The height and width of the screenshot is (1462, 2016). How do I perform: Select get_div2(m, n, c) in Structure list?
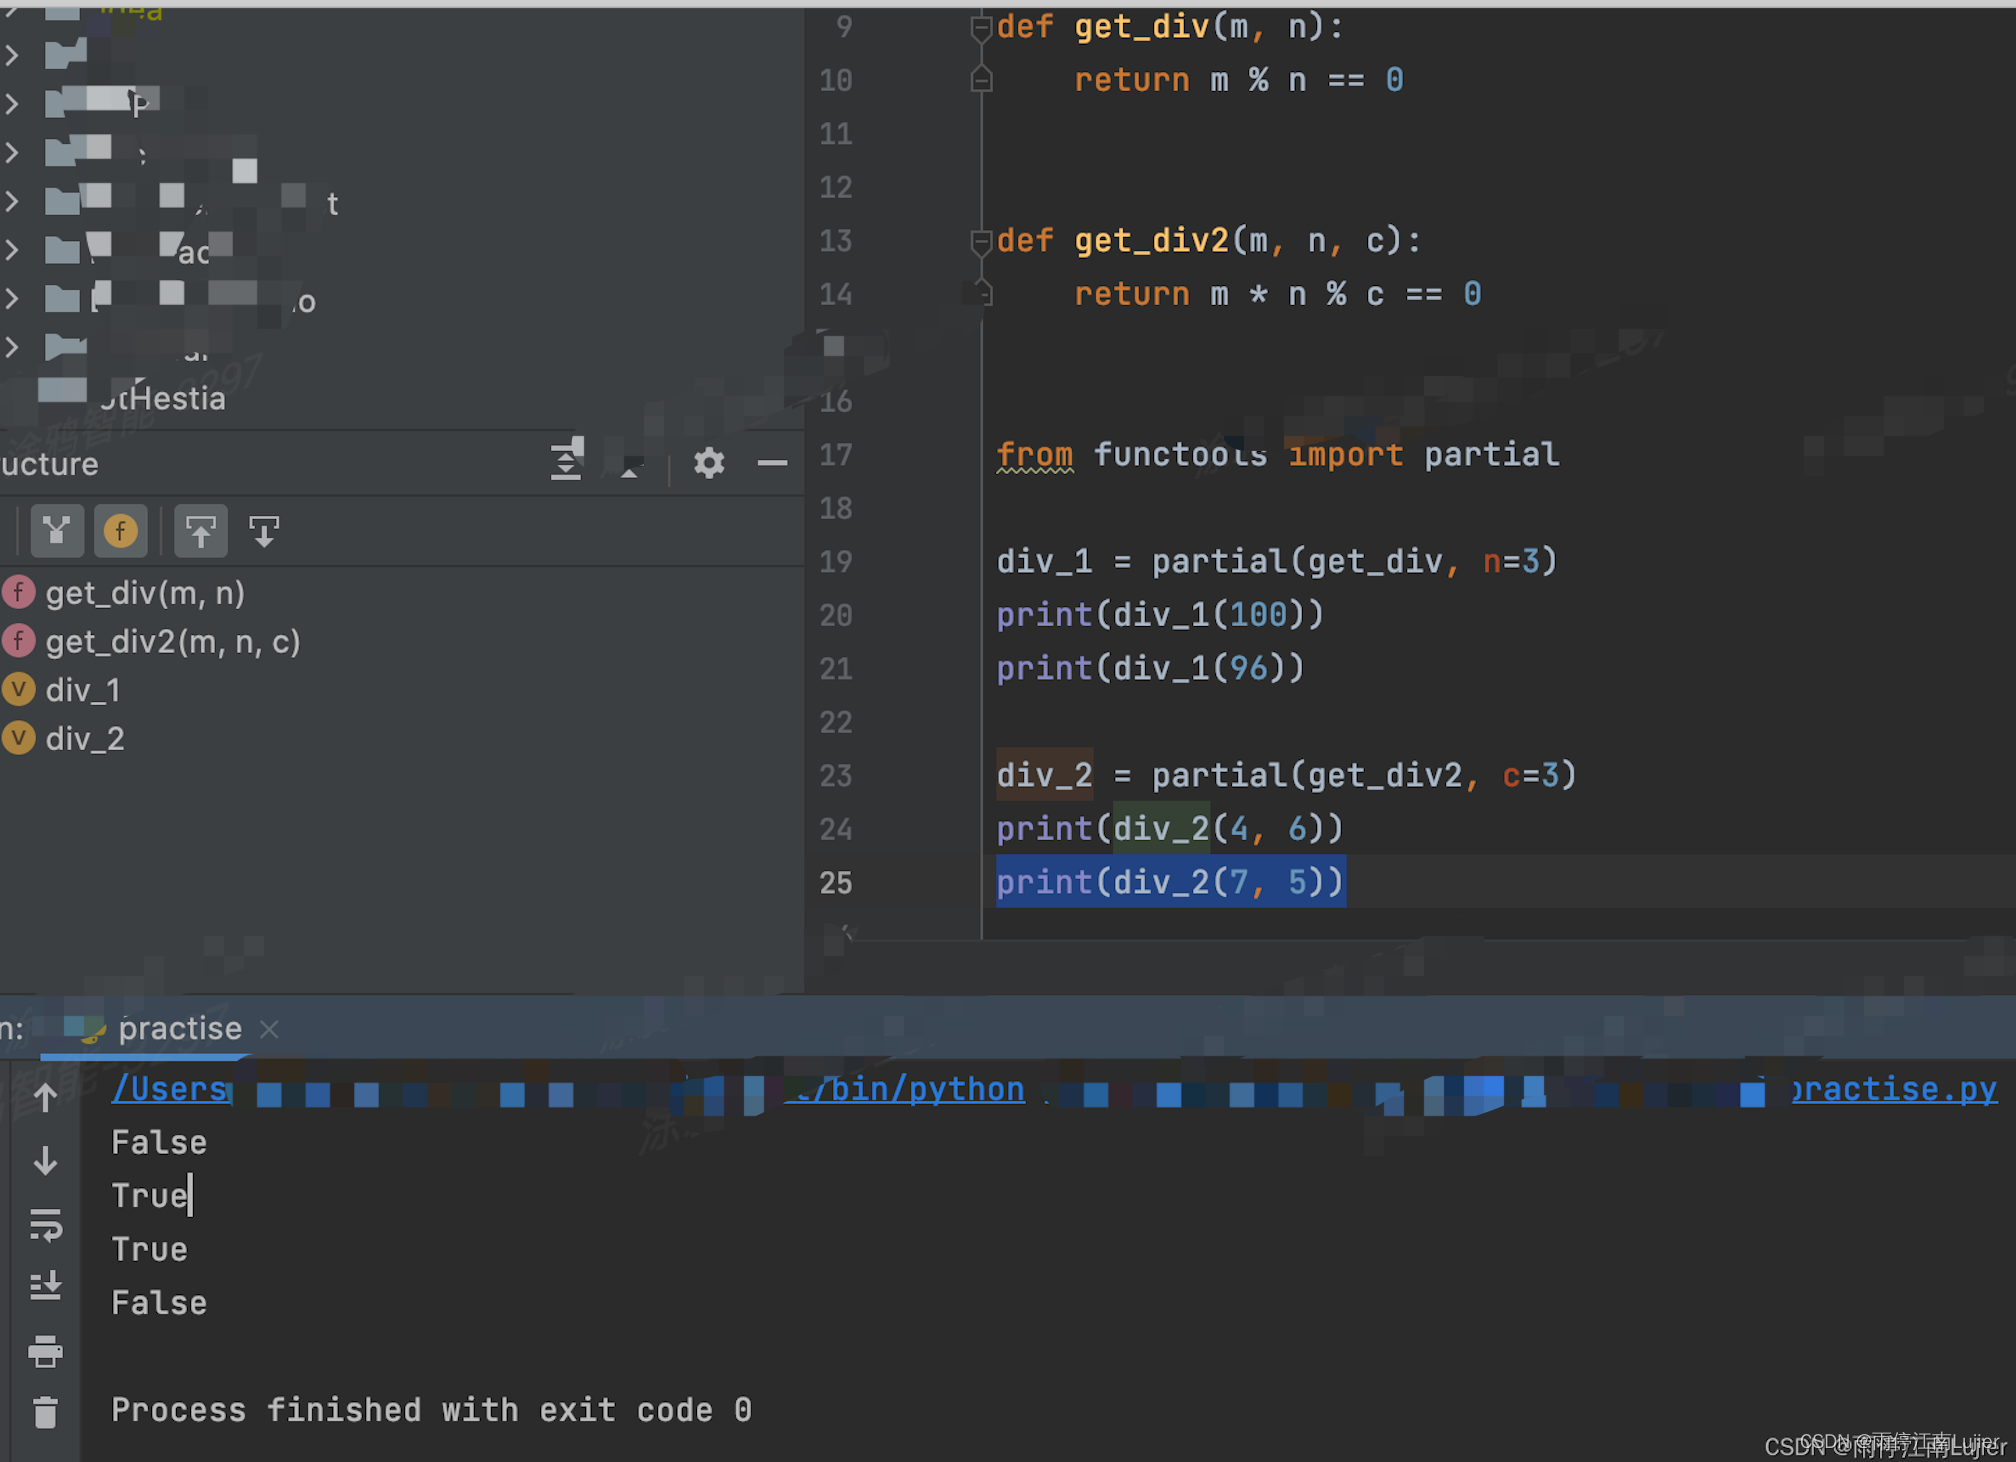pos(173,642)
